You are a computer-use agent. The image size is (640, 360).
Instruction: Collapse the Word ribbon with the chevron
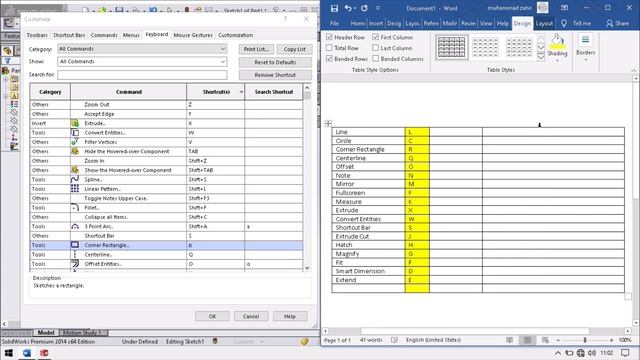[x=634, y=70]
